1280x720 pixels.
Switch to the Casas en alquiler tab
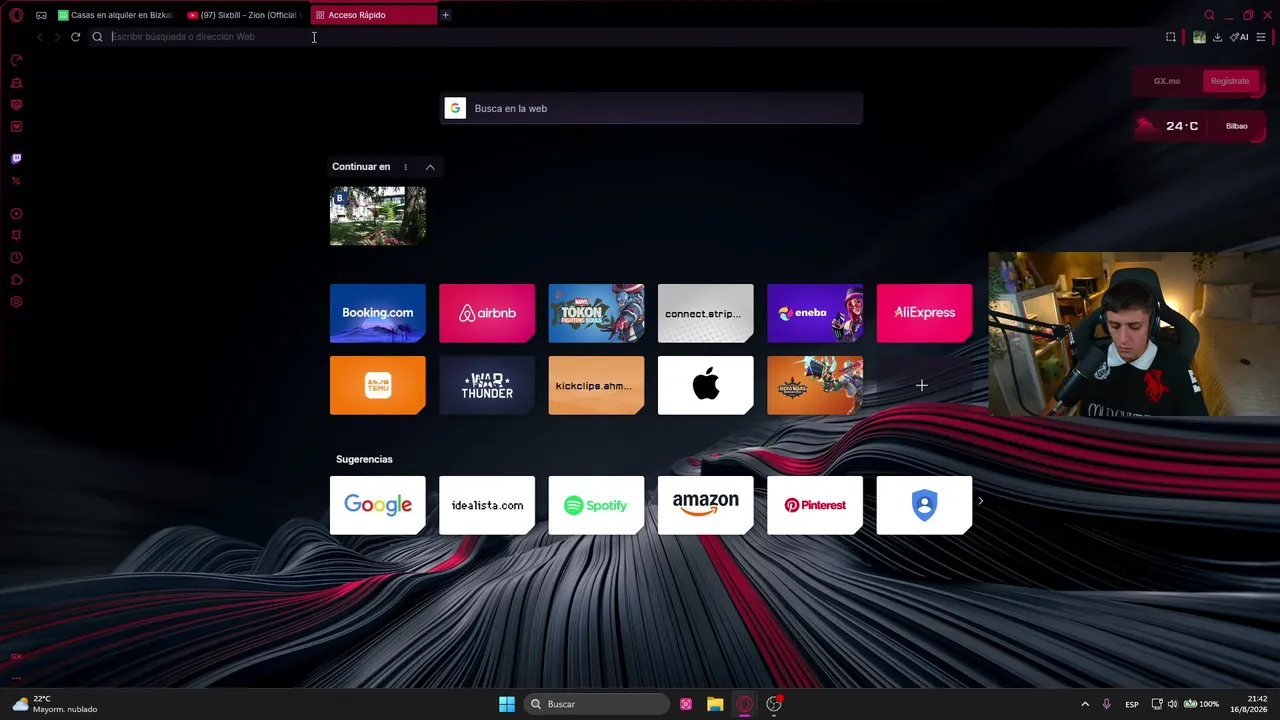click(115, 15)
